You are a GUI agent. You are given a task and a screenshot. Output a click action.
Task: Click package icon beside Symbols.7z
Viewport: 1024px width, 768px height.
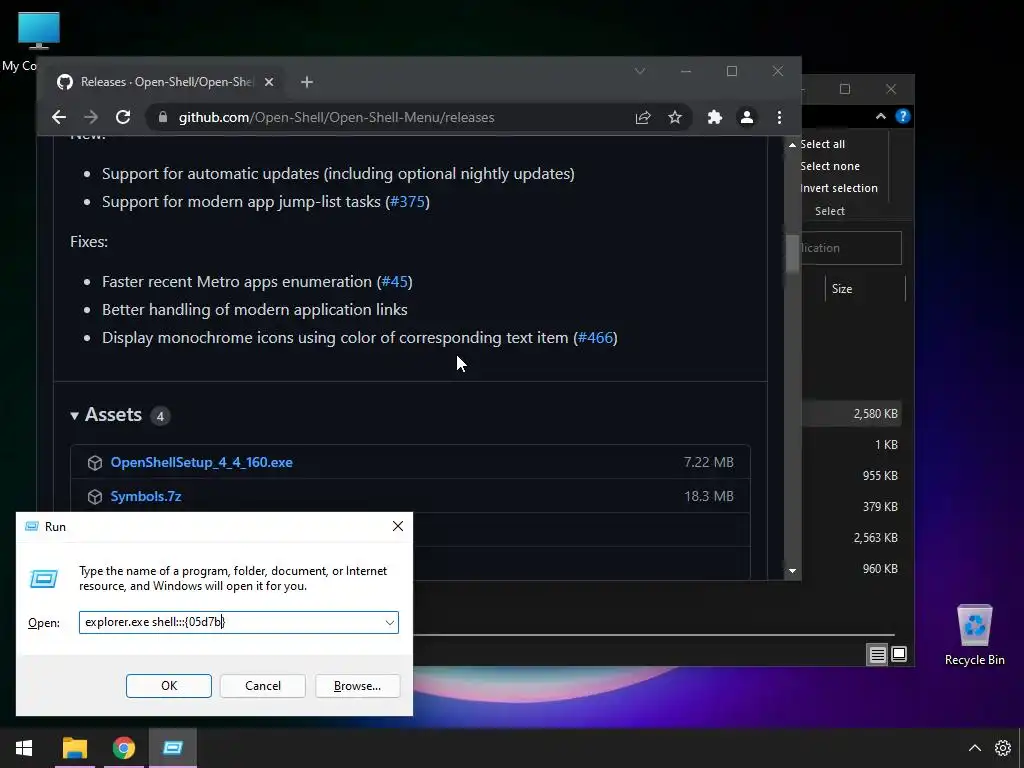95,496
